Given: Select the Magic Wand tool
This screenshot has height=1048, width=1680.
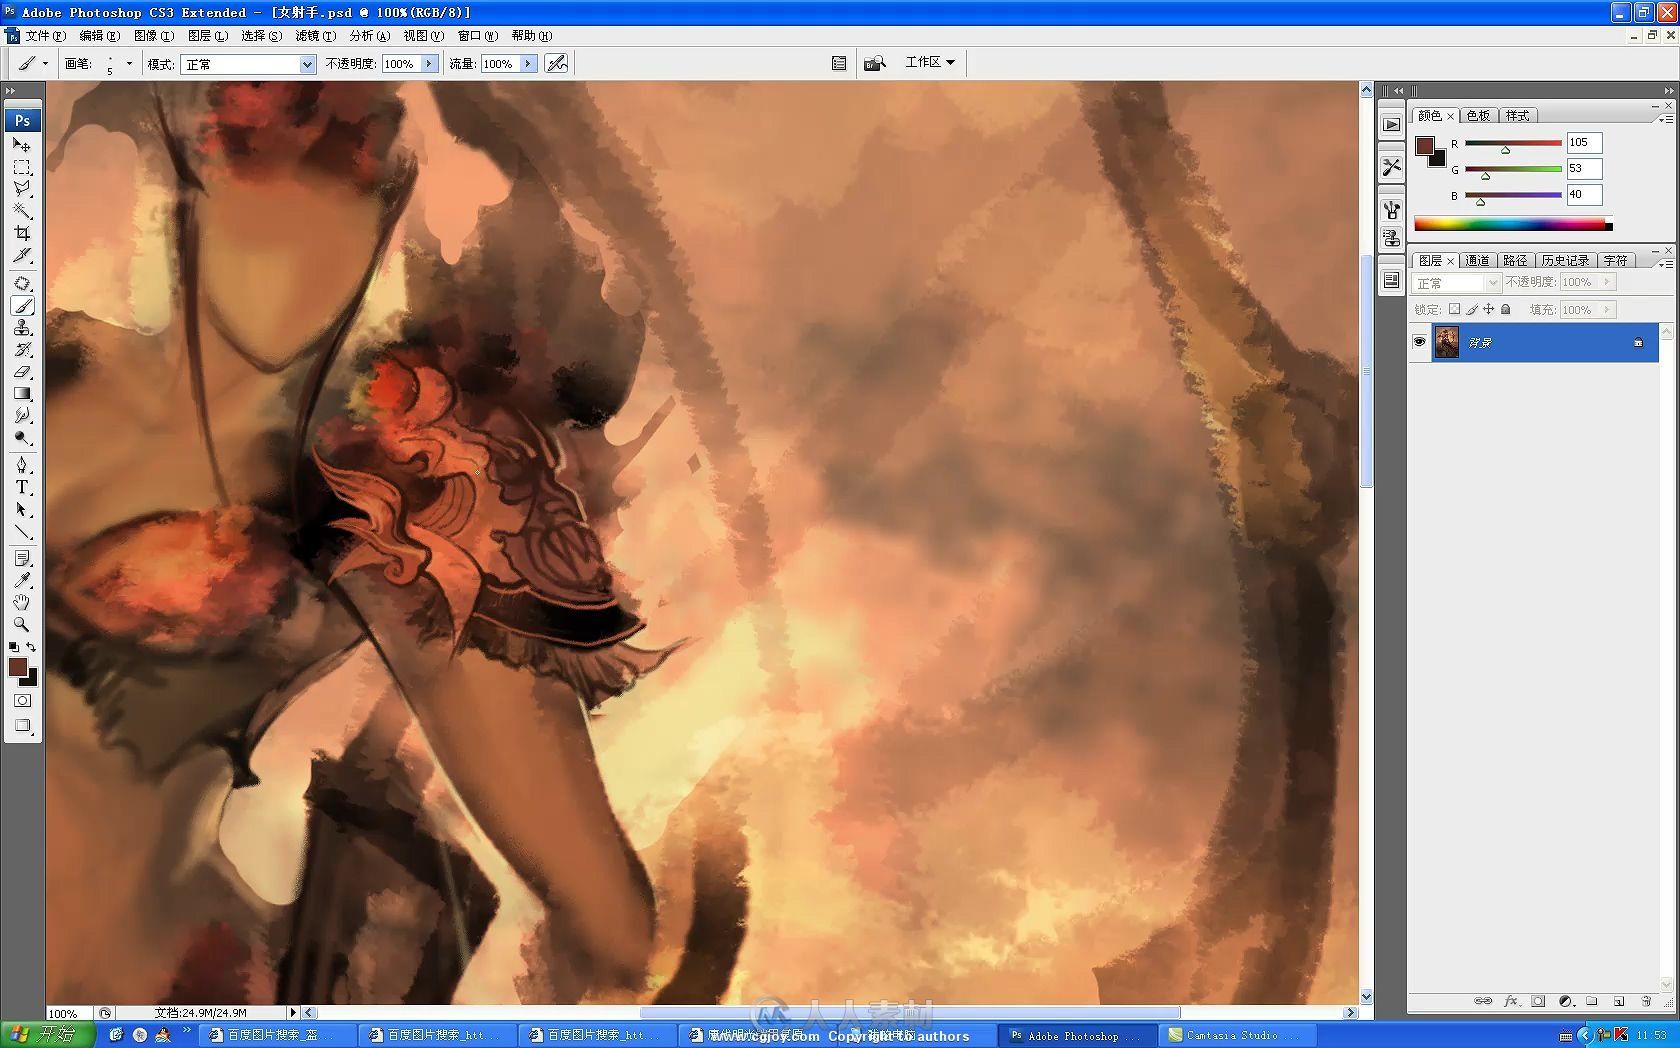Looking at the screenshot, I should (22, 211).
